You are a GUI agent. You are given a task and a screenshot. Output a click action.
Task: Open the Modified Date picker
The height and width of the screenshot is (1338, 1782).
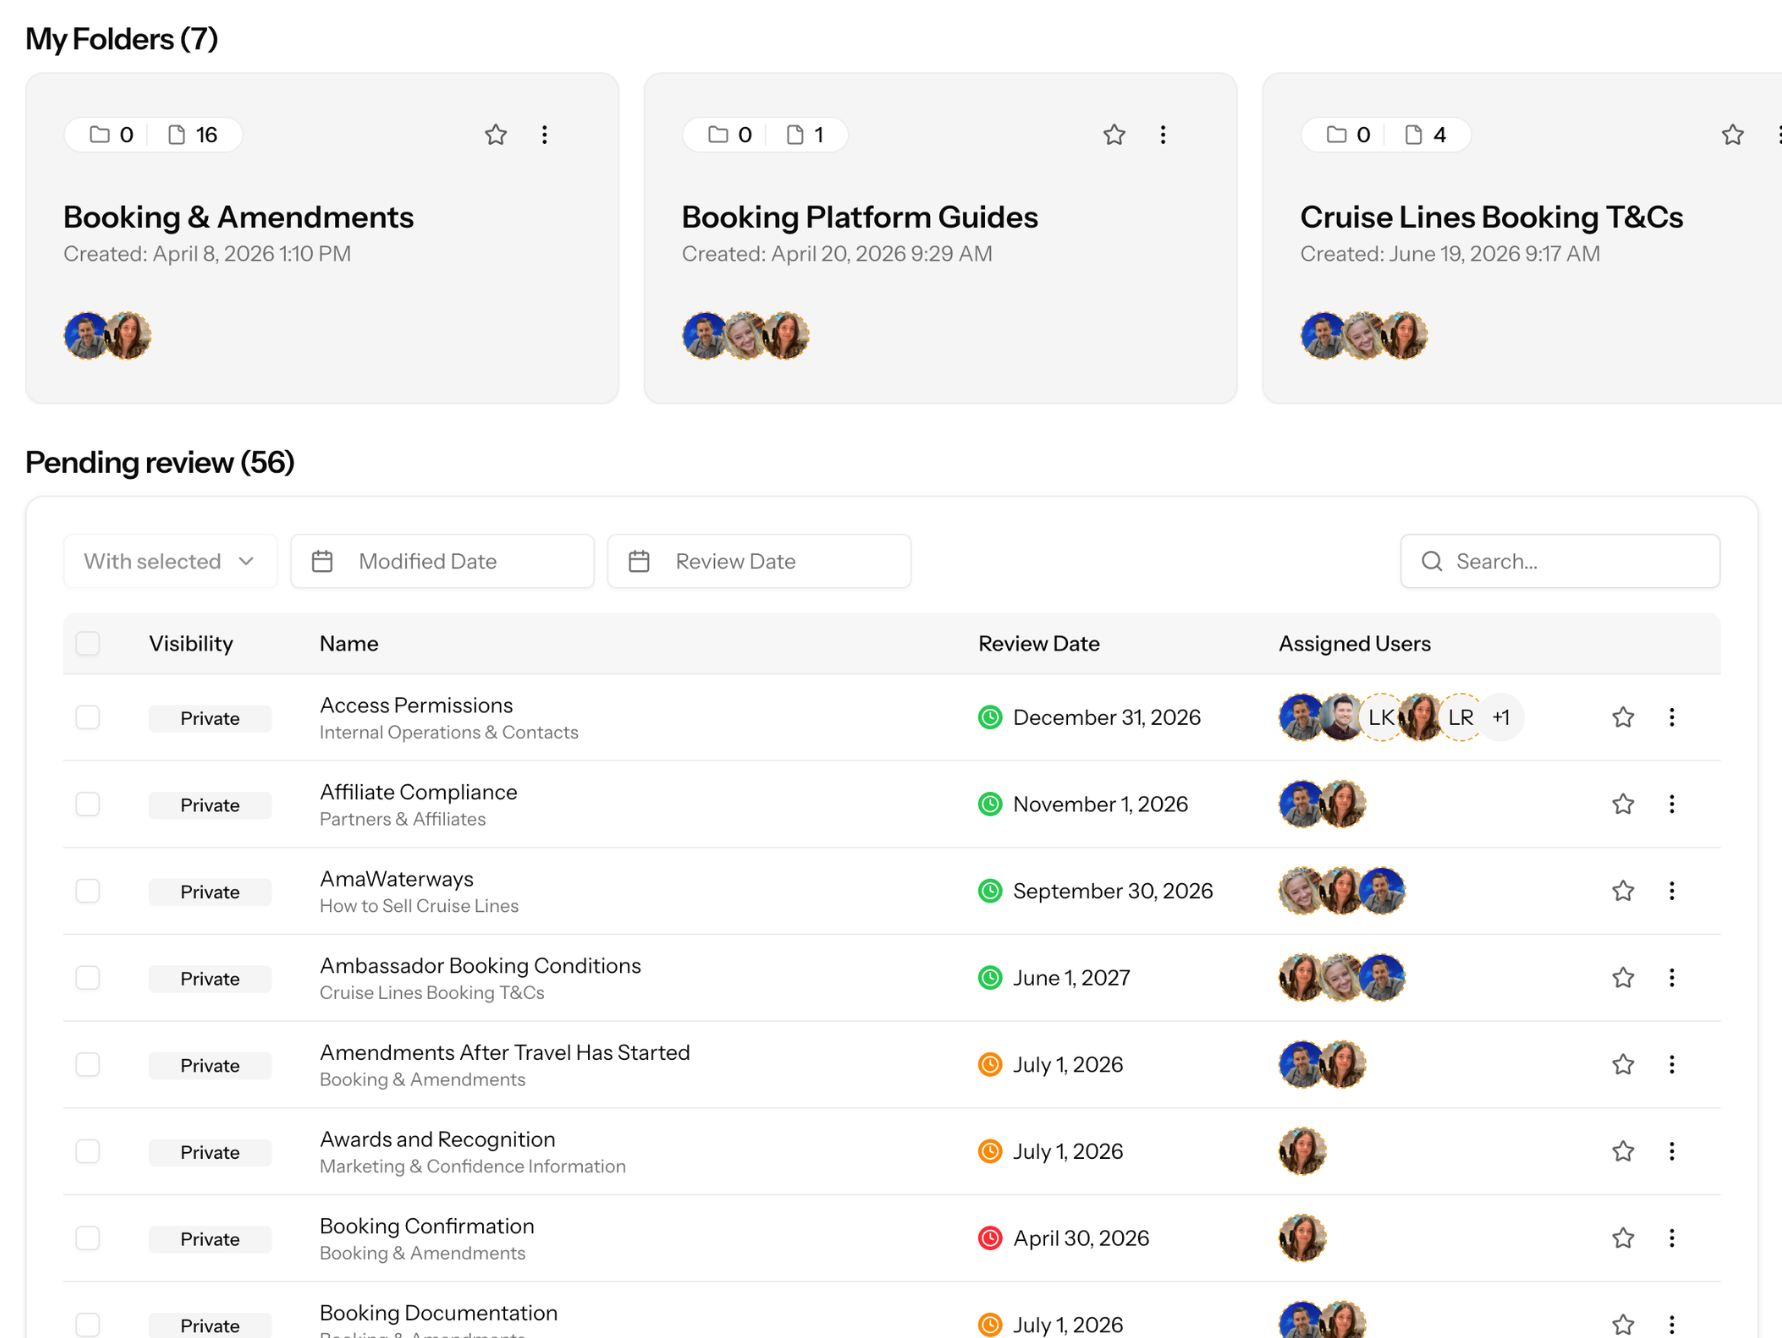pos(442,561)
